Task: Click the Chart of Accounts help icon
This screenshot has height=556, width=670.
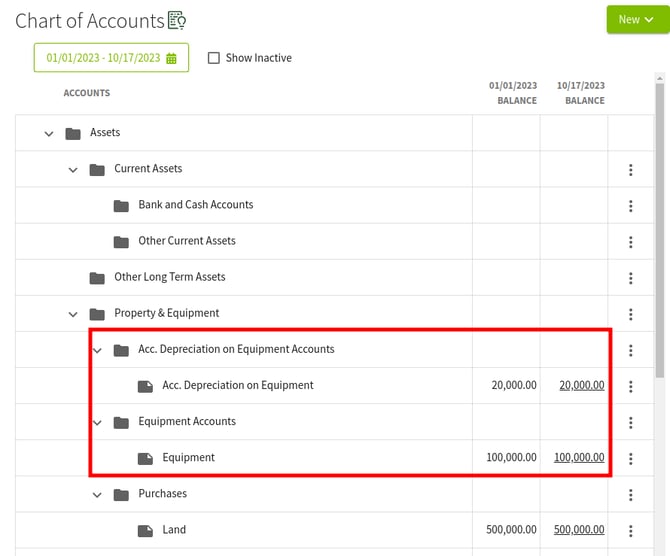Action: 177,21
